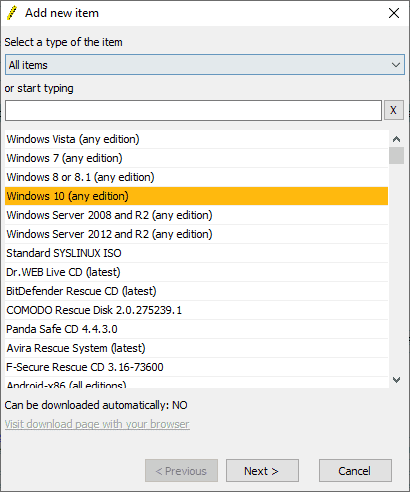Choose Windows 8 or 8.1 entry
The width and height of the screenshot is (410, 492).
[x=196, y=177]
